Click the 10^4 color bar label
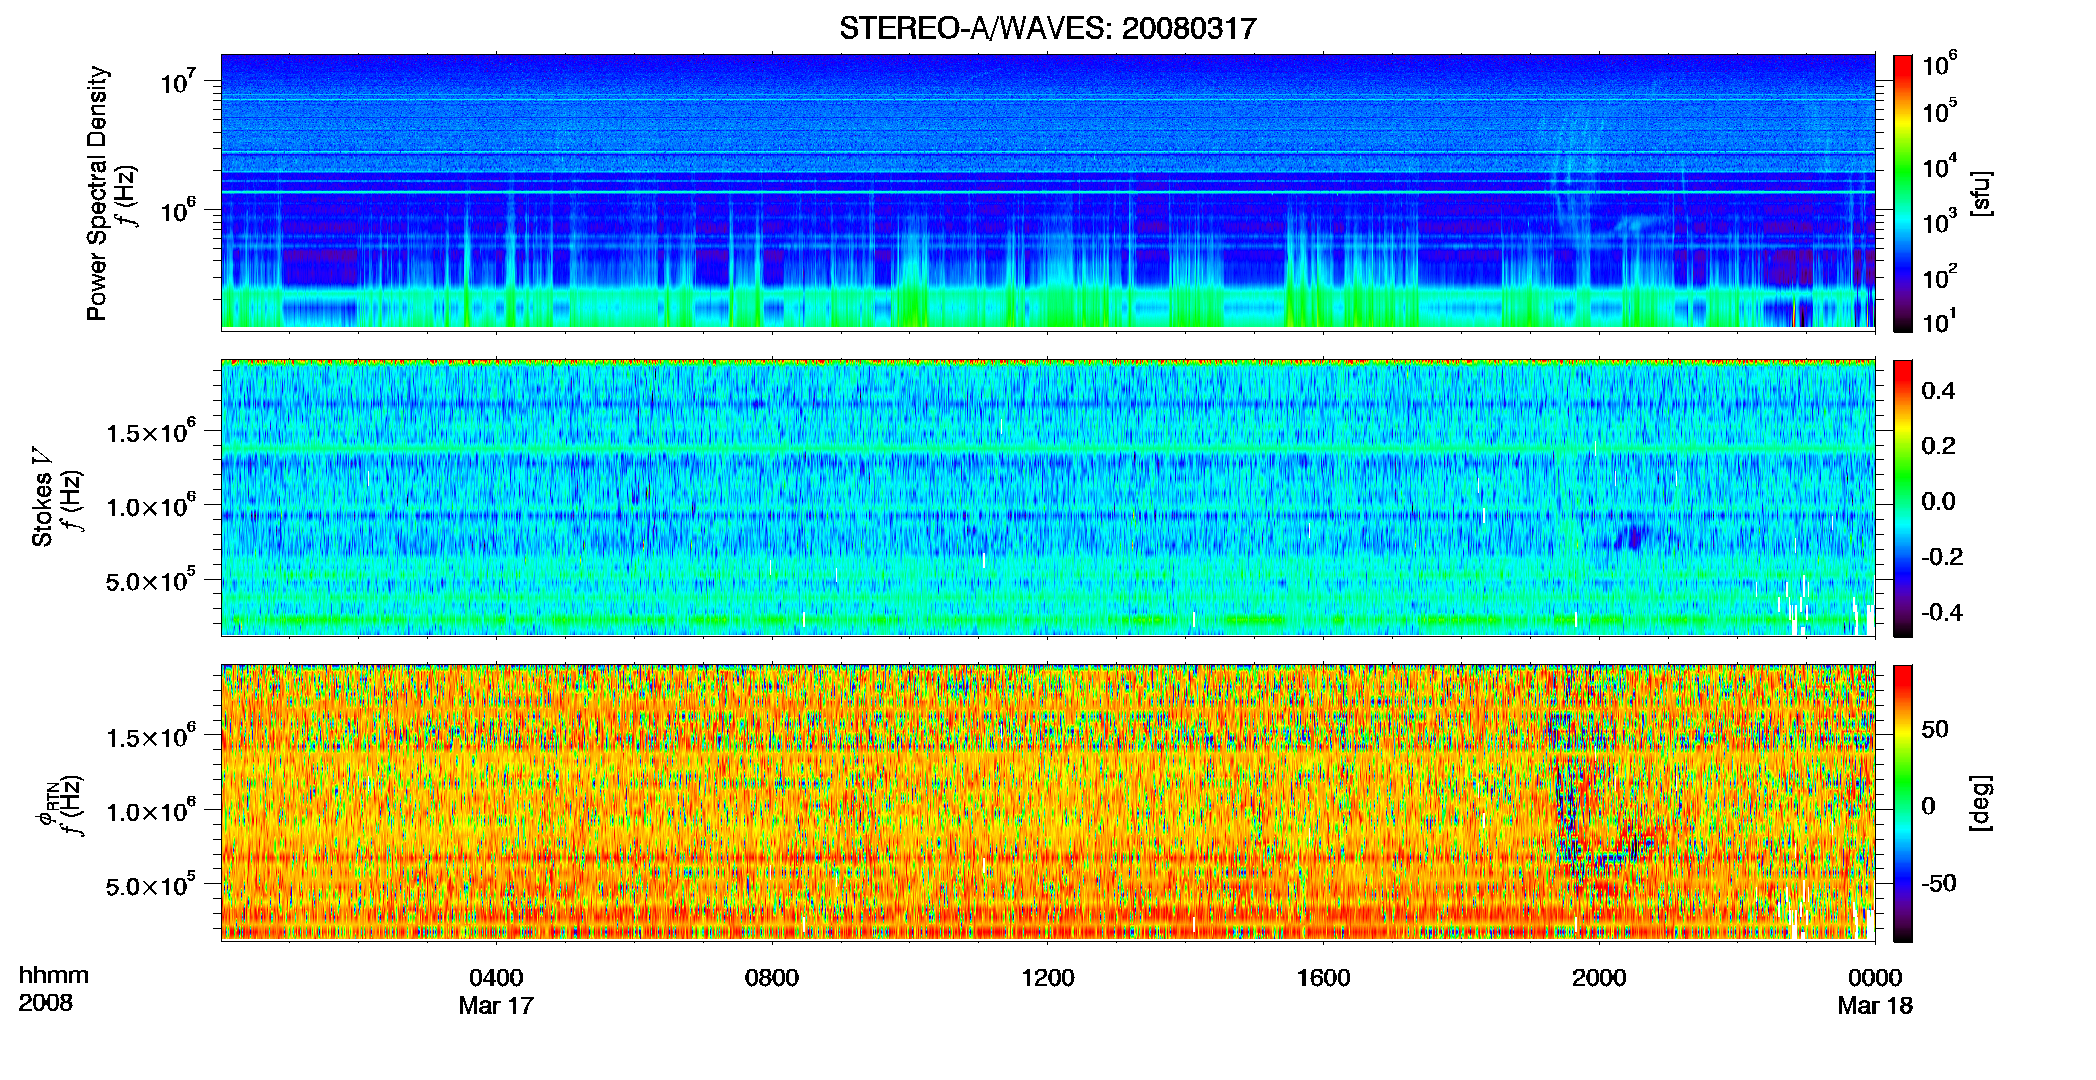The height and width of the screenshot is (1080, 2096). click(1939, 167)
